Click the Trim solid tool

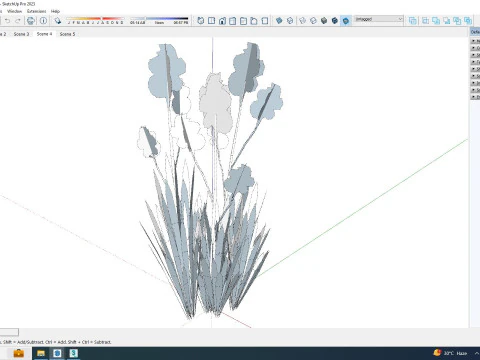point(457,21)
